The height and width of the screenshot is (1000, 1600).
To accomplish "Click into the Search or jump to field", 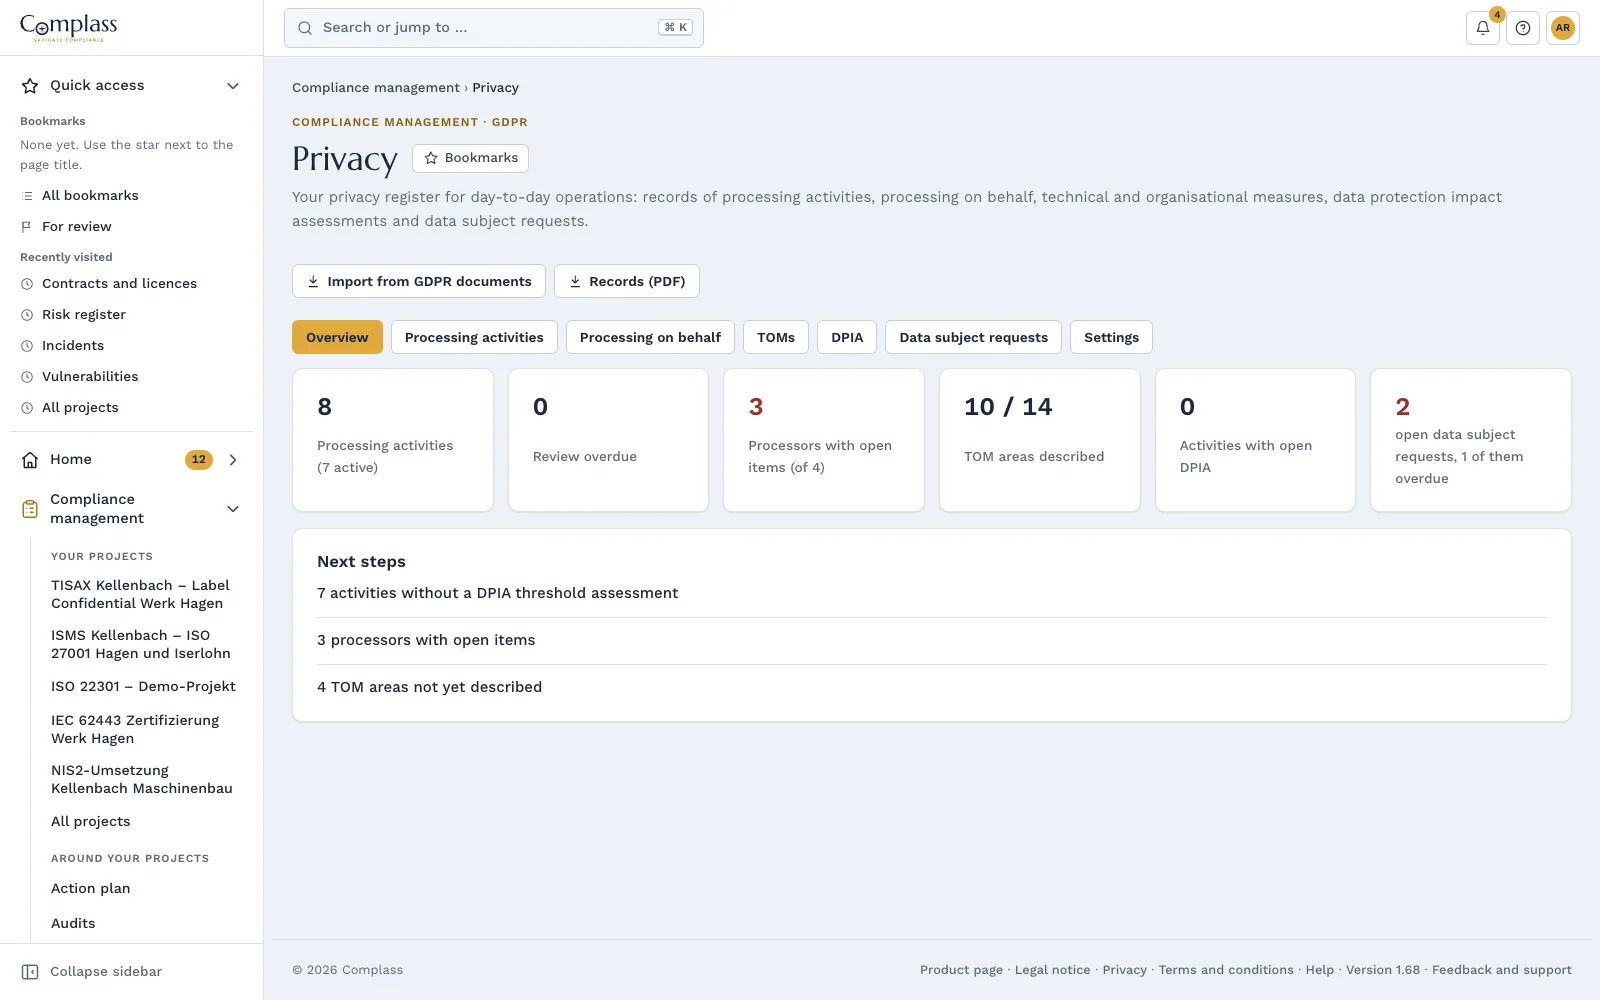I will (x=494, y=28).
